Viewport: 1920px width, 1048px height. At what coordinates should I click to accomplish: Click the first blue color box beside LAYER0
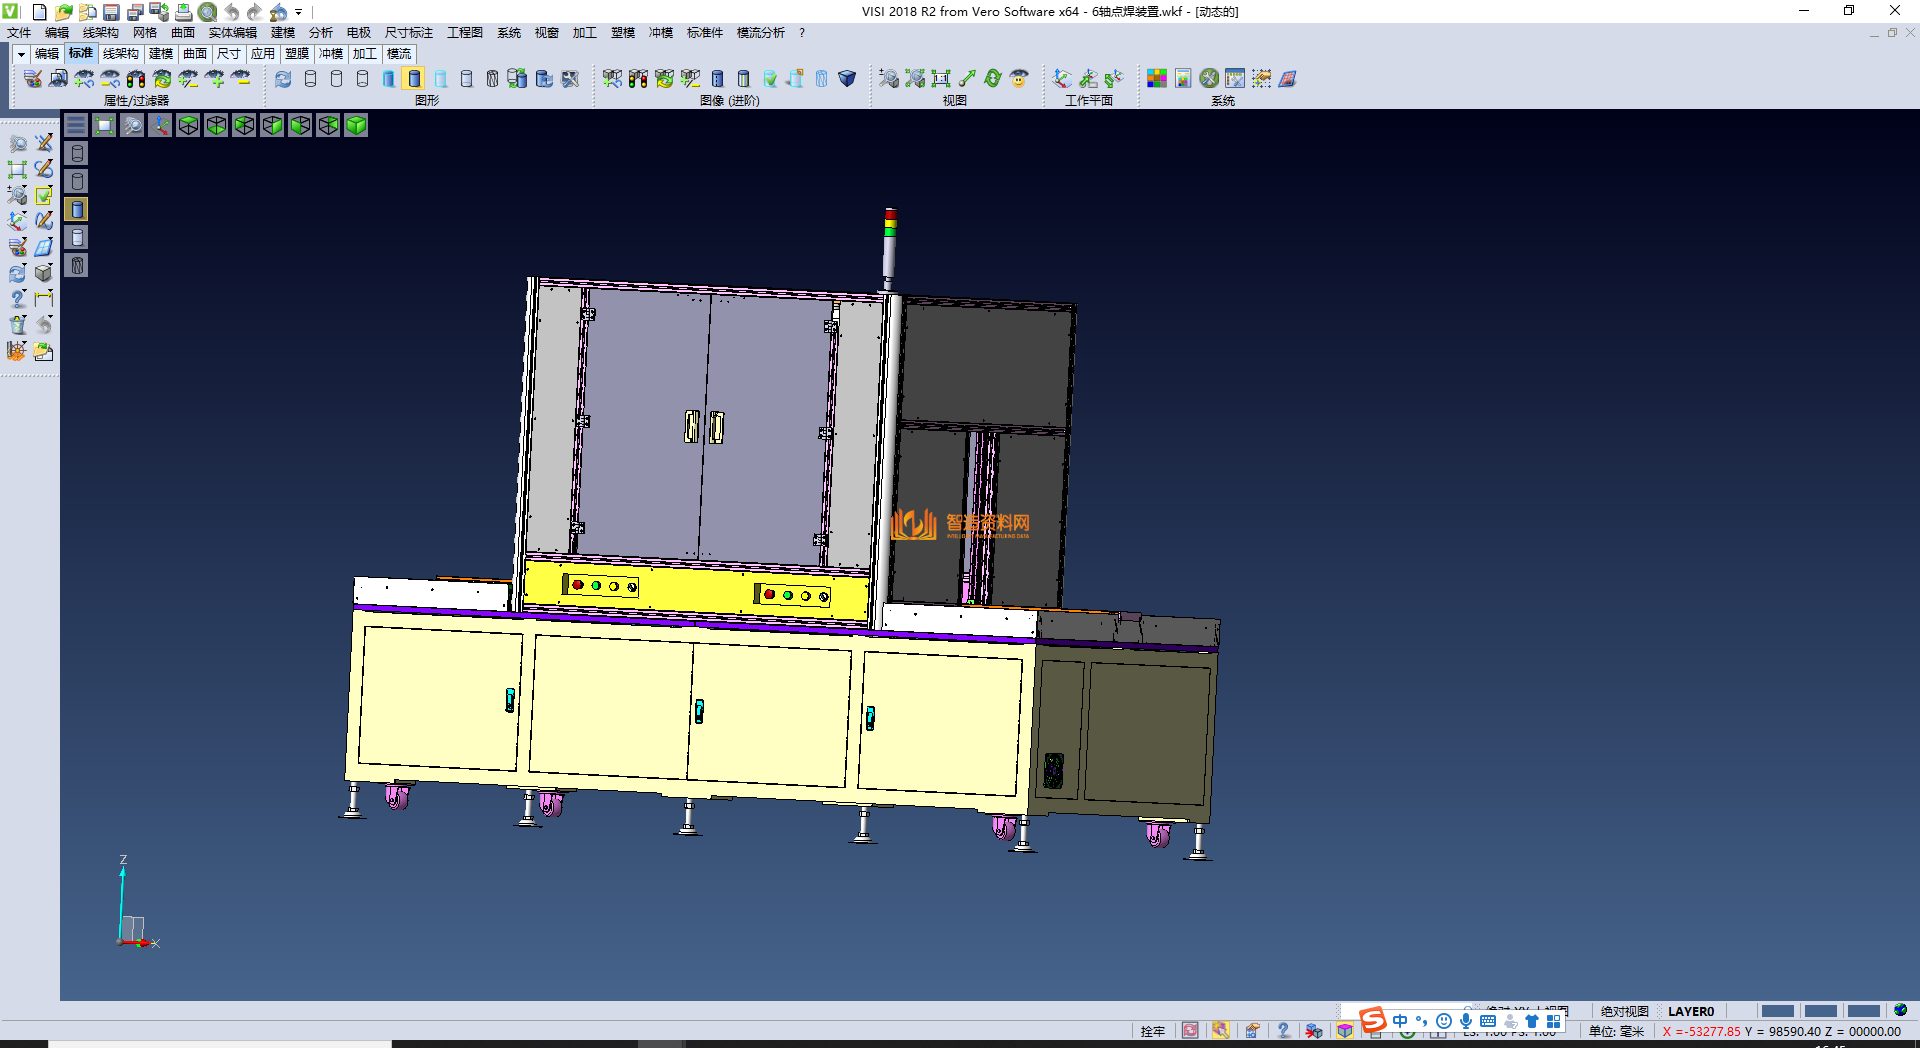(1777, 1011)
